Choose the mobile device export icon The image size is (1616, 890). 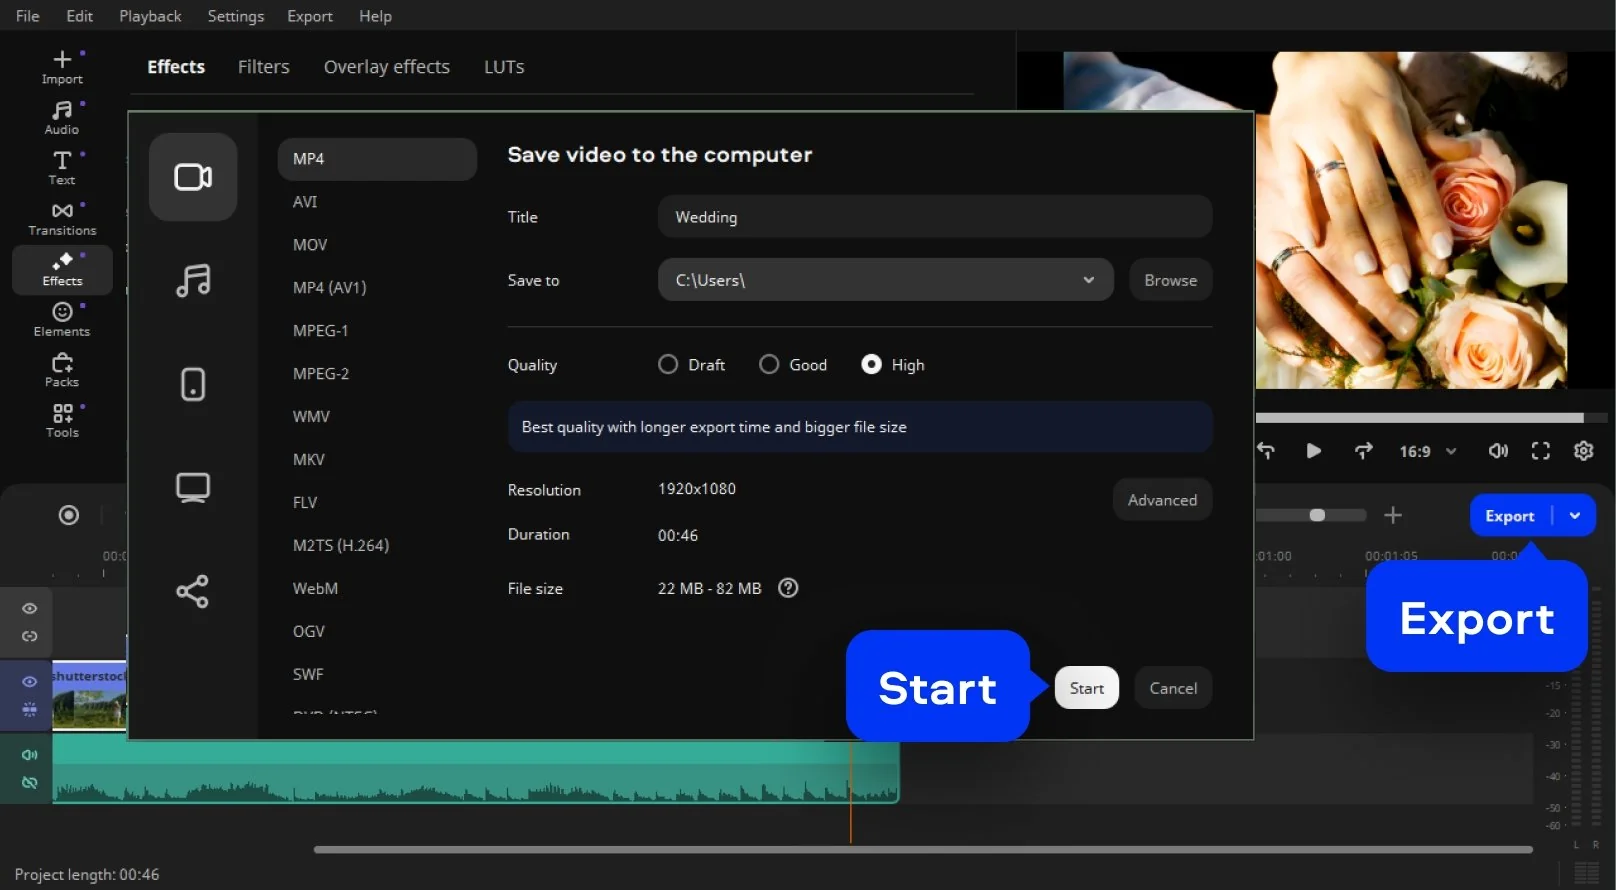point(193,384)
